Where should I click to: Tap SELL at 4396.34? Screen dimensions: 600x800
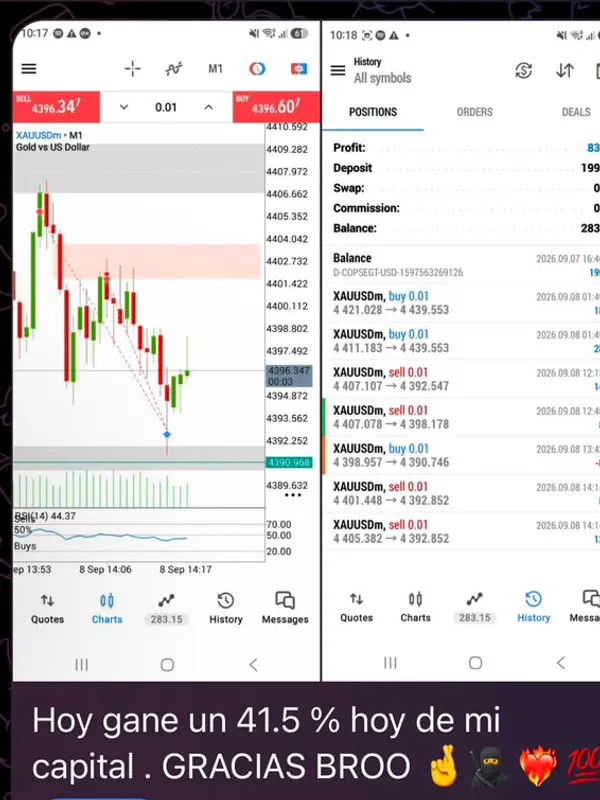(x=57, y=107)
